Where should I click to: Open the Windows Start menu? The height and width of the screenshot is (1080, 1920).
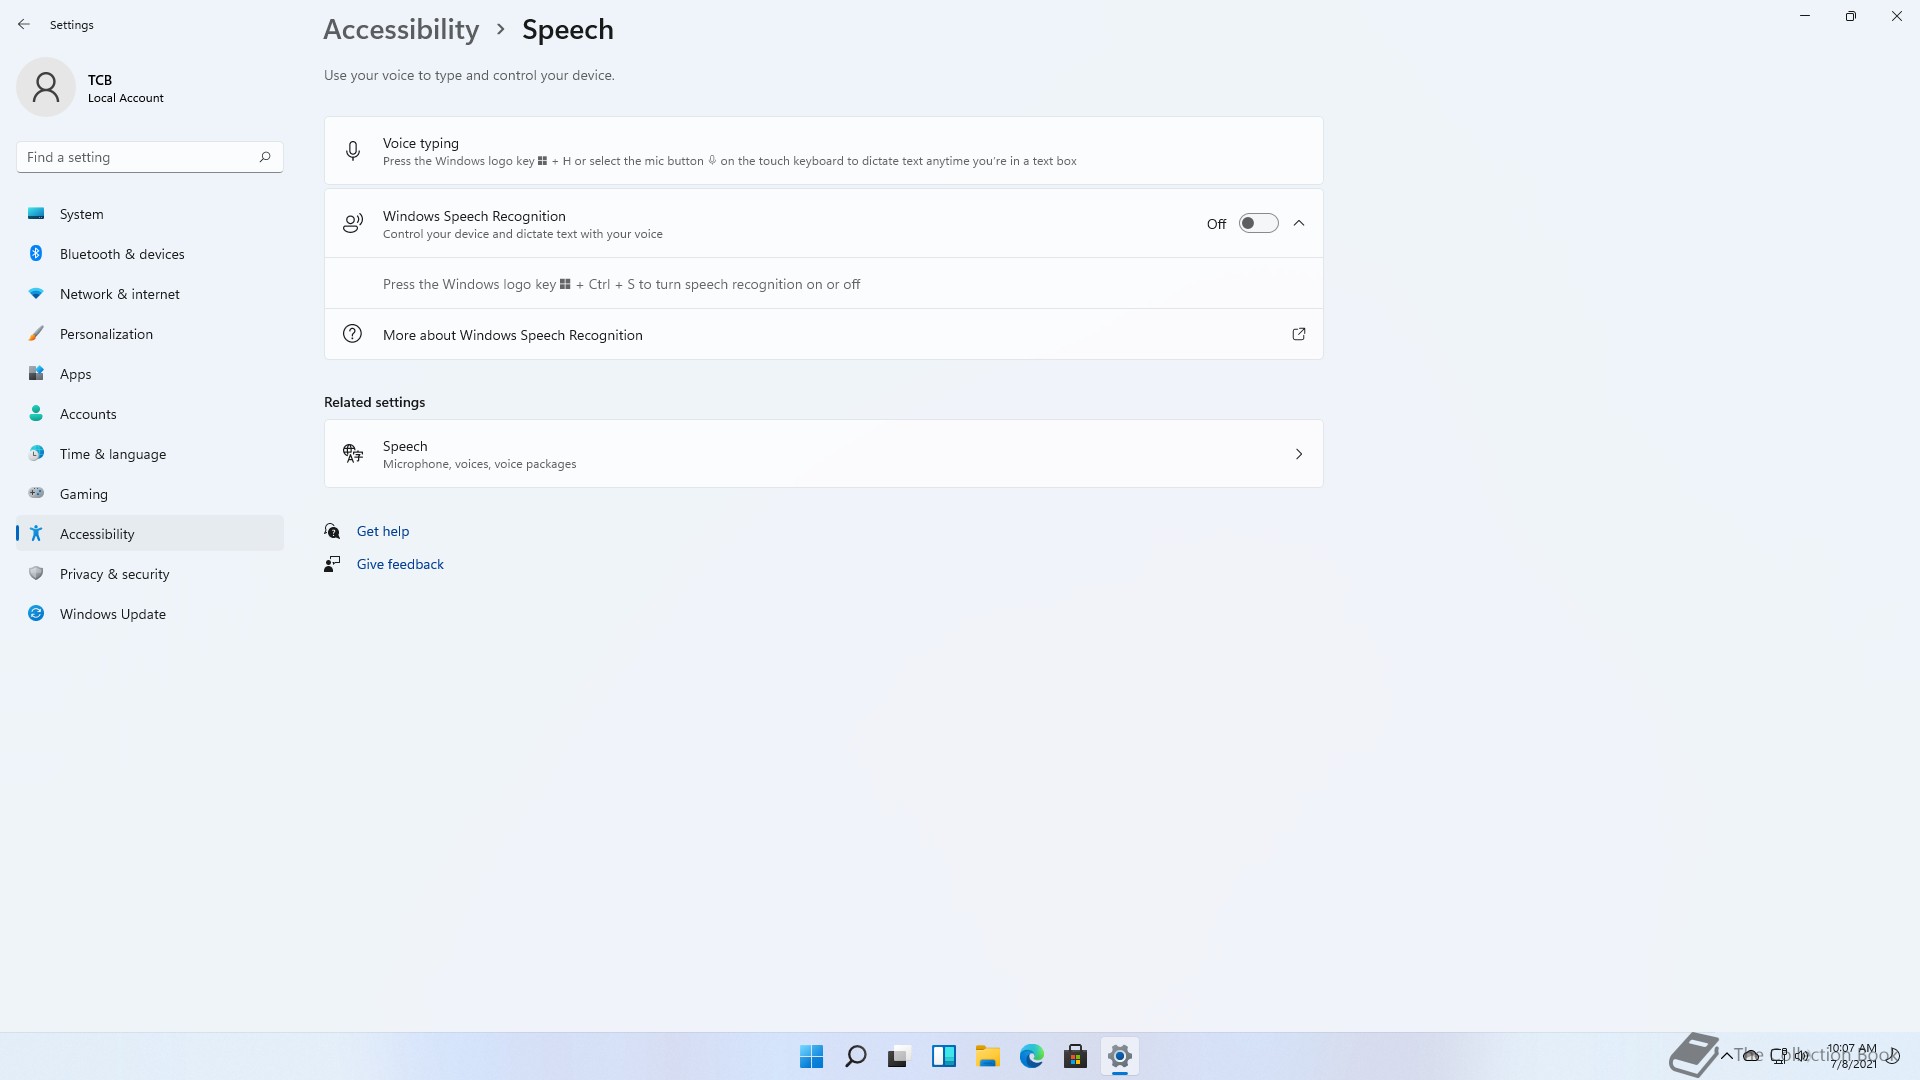pos(812,1056)
